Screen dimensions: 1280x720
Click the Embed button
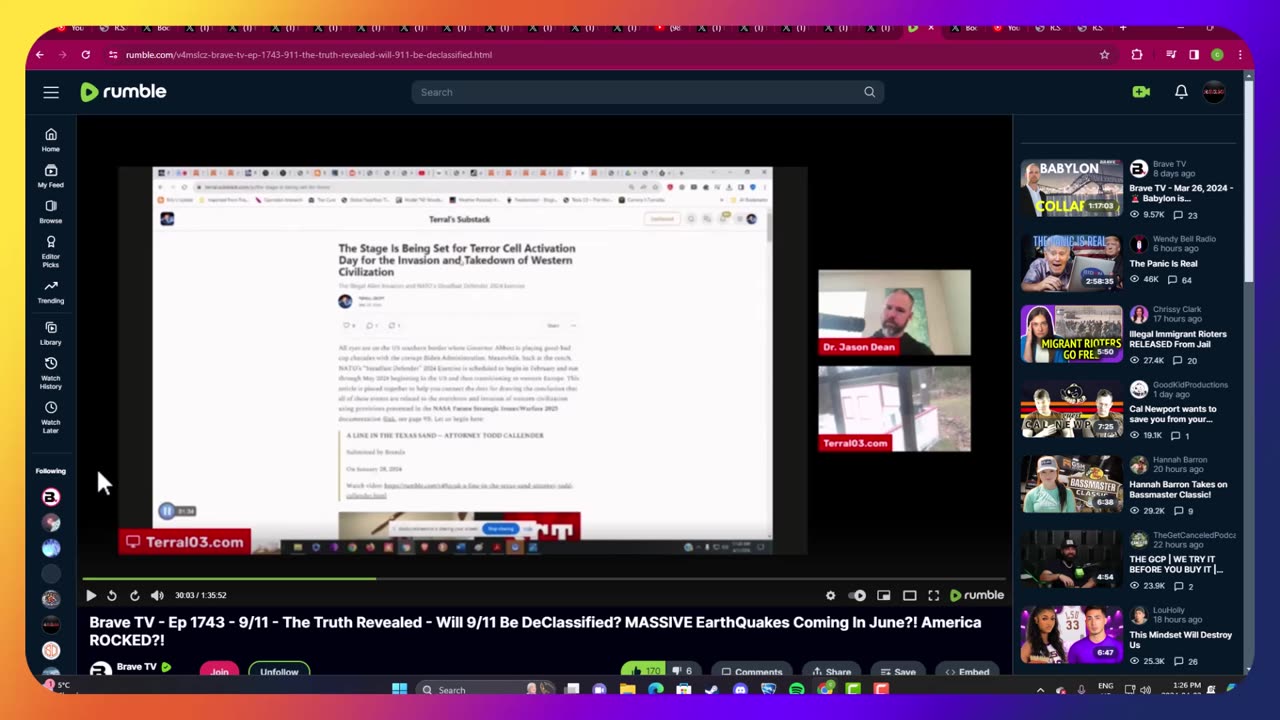[x=967, y=671]
